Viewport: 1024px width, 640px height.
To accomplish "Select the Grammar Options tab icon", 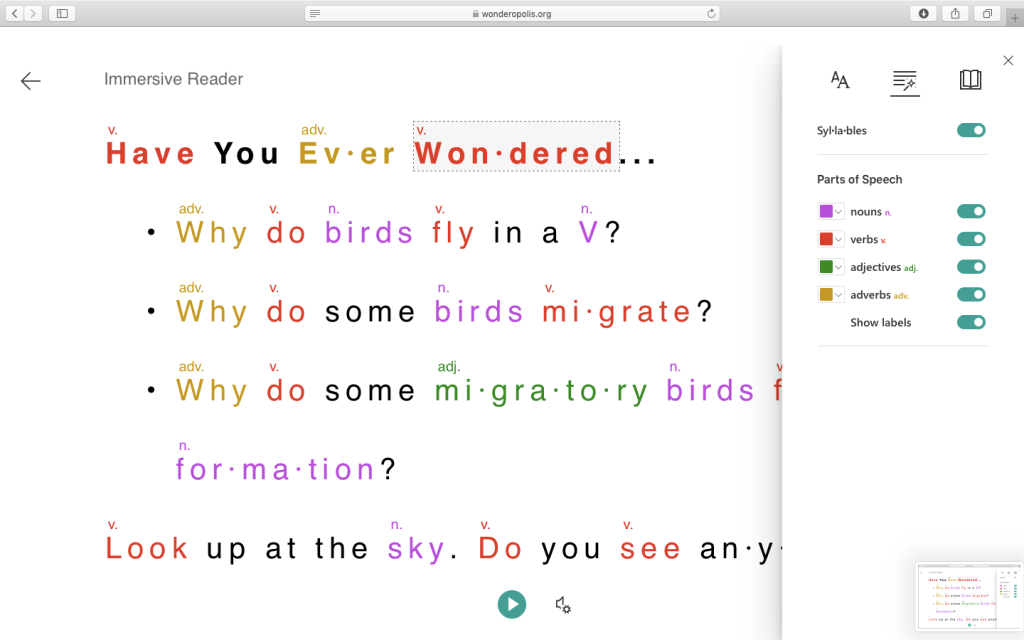I will [905, 81].
